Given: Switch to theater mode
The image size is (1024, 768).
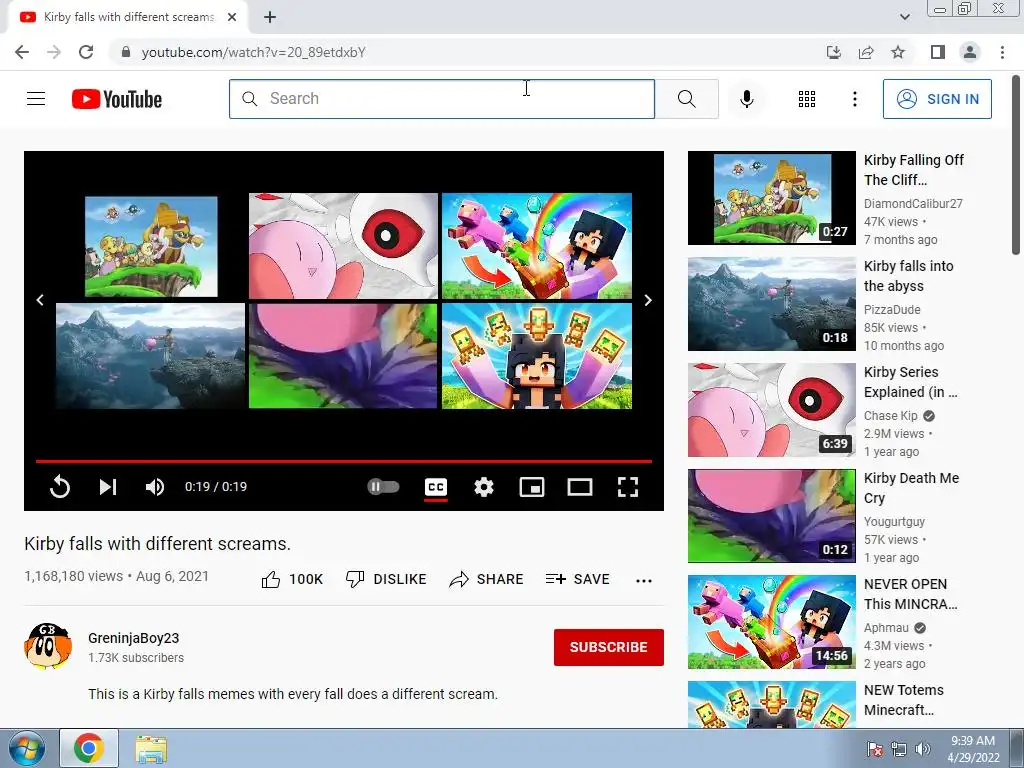Looking at the screenshot, I should pos(580,487).
